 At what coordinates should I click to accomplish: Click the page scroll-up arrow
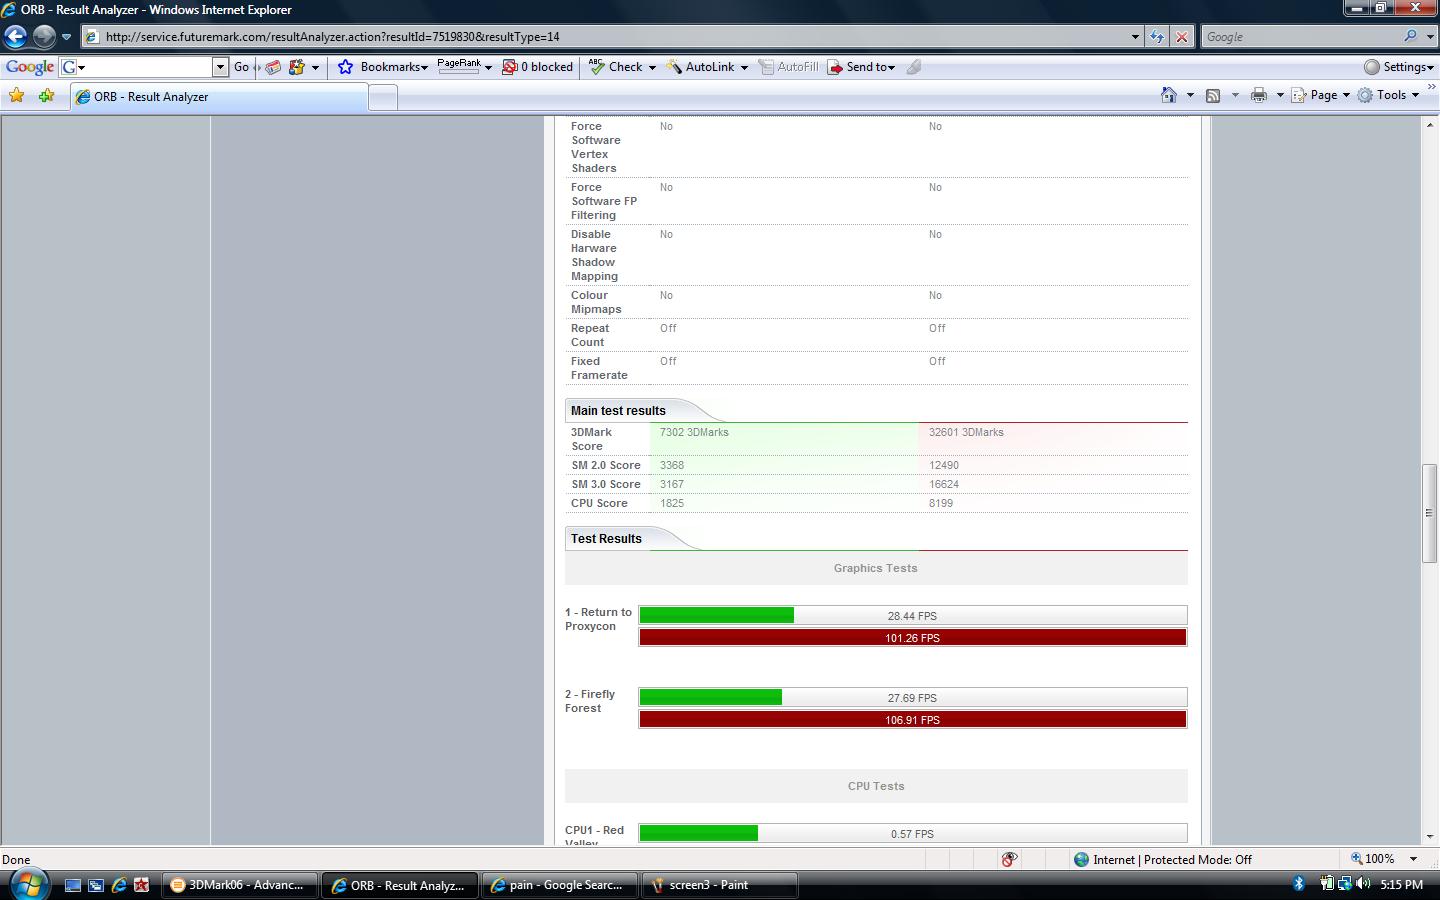pos(1430,124)
